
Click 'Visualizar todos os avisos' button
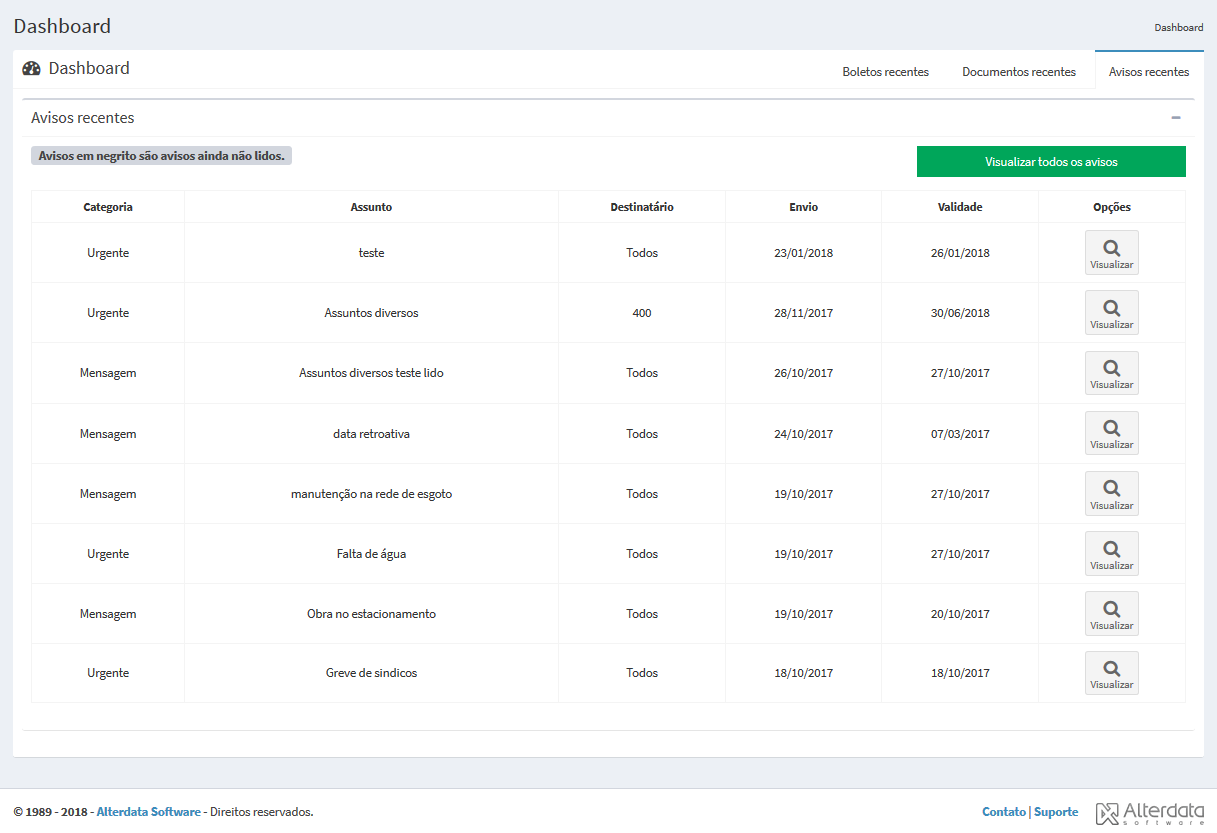pos(1051,162)
